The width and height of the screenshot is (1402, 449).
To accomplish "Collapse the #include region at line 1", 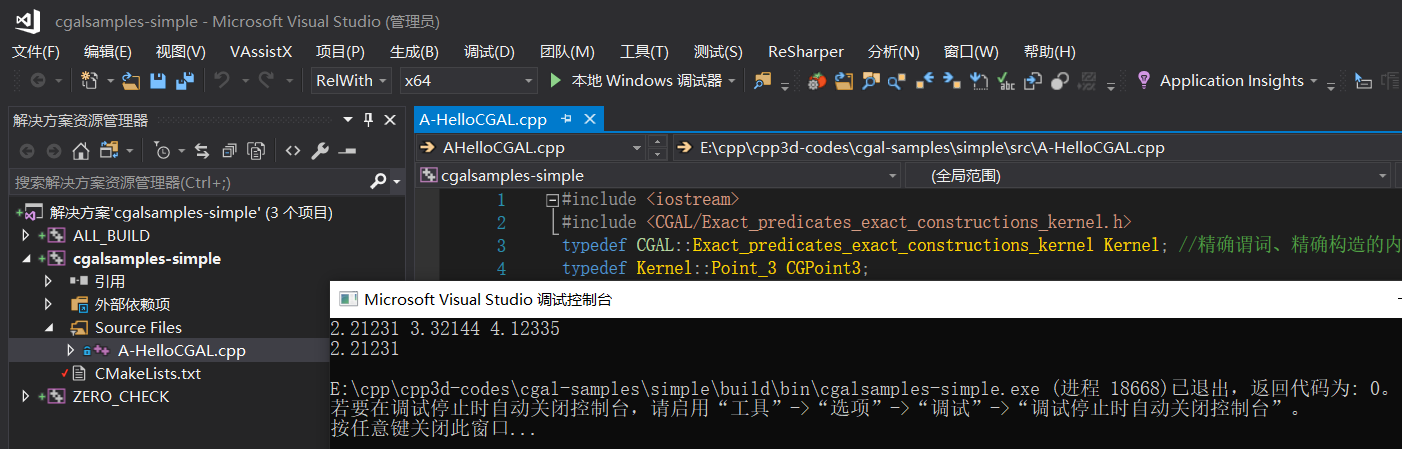I will (551, 200).
